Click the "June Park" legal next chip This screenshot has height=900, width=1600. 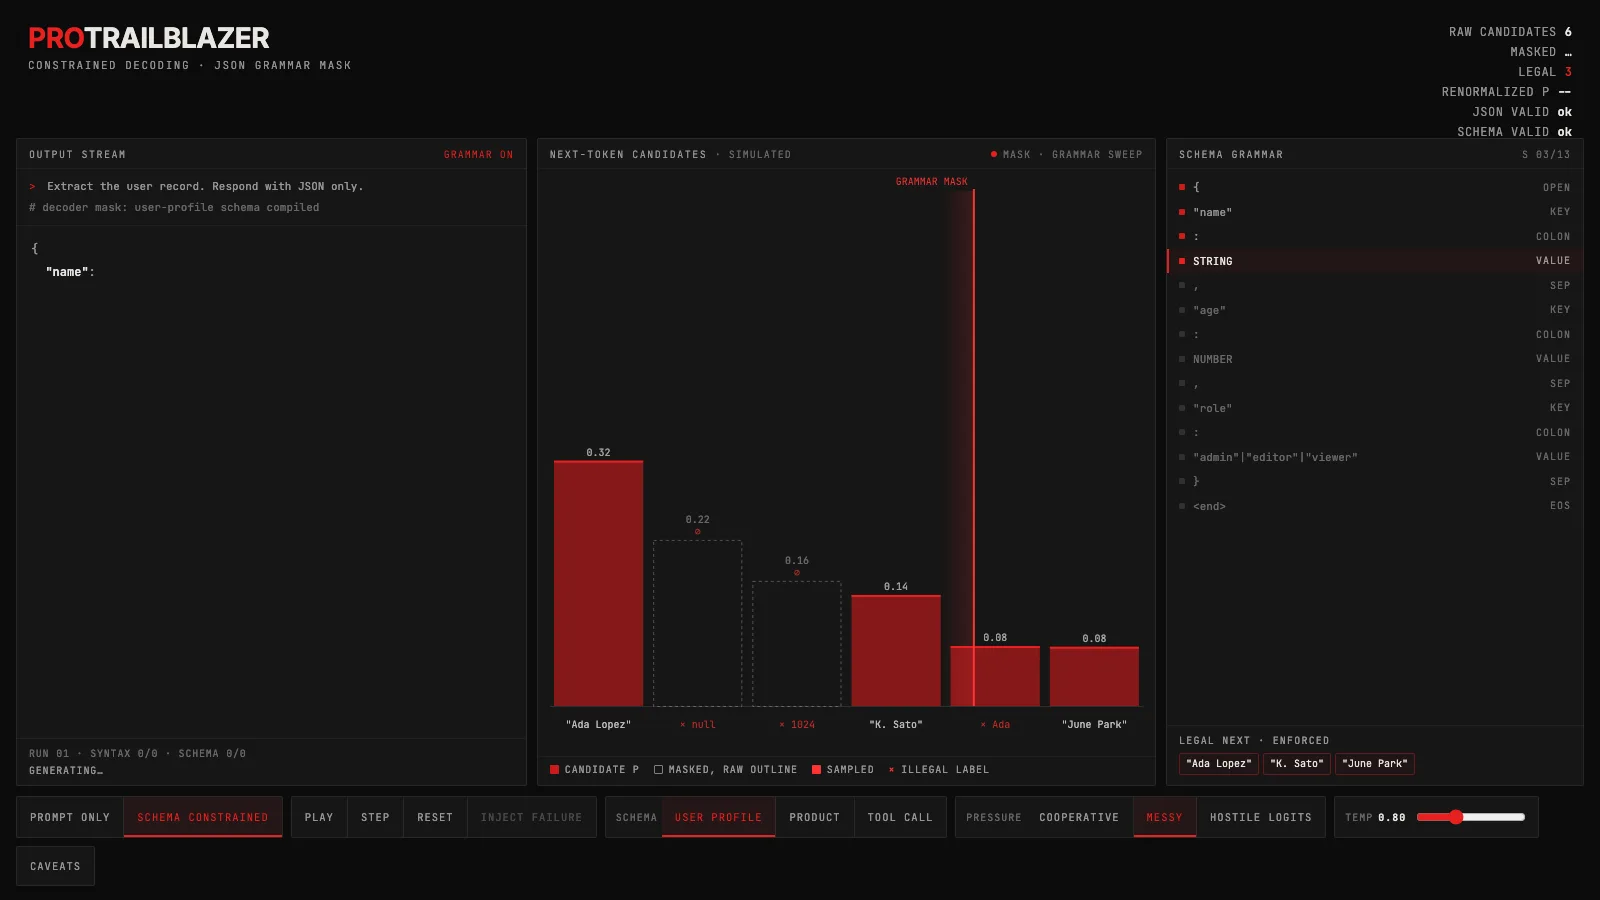[x=1375, y=764]
